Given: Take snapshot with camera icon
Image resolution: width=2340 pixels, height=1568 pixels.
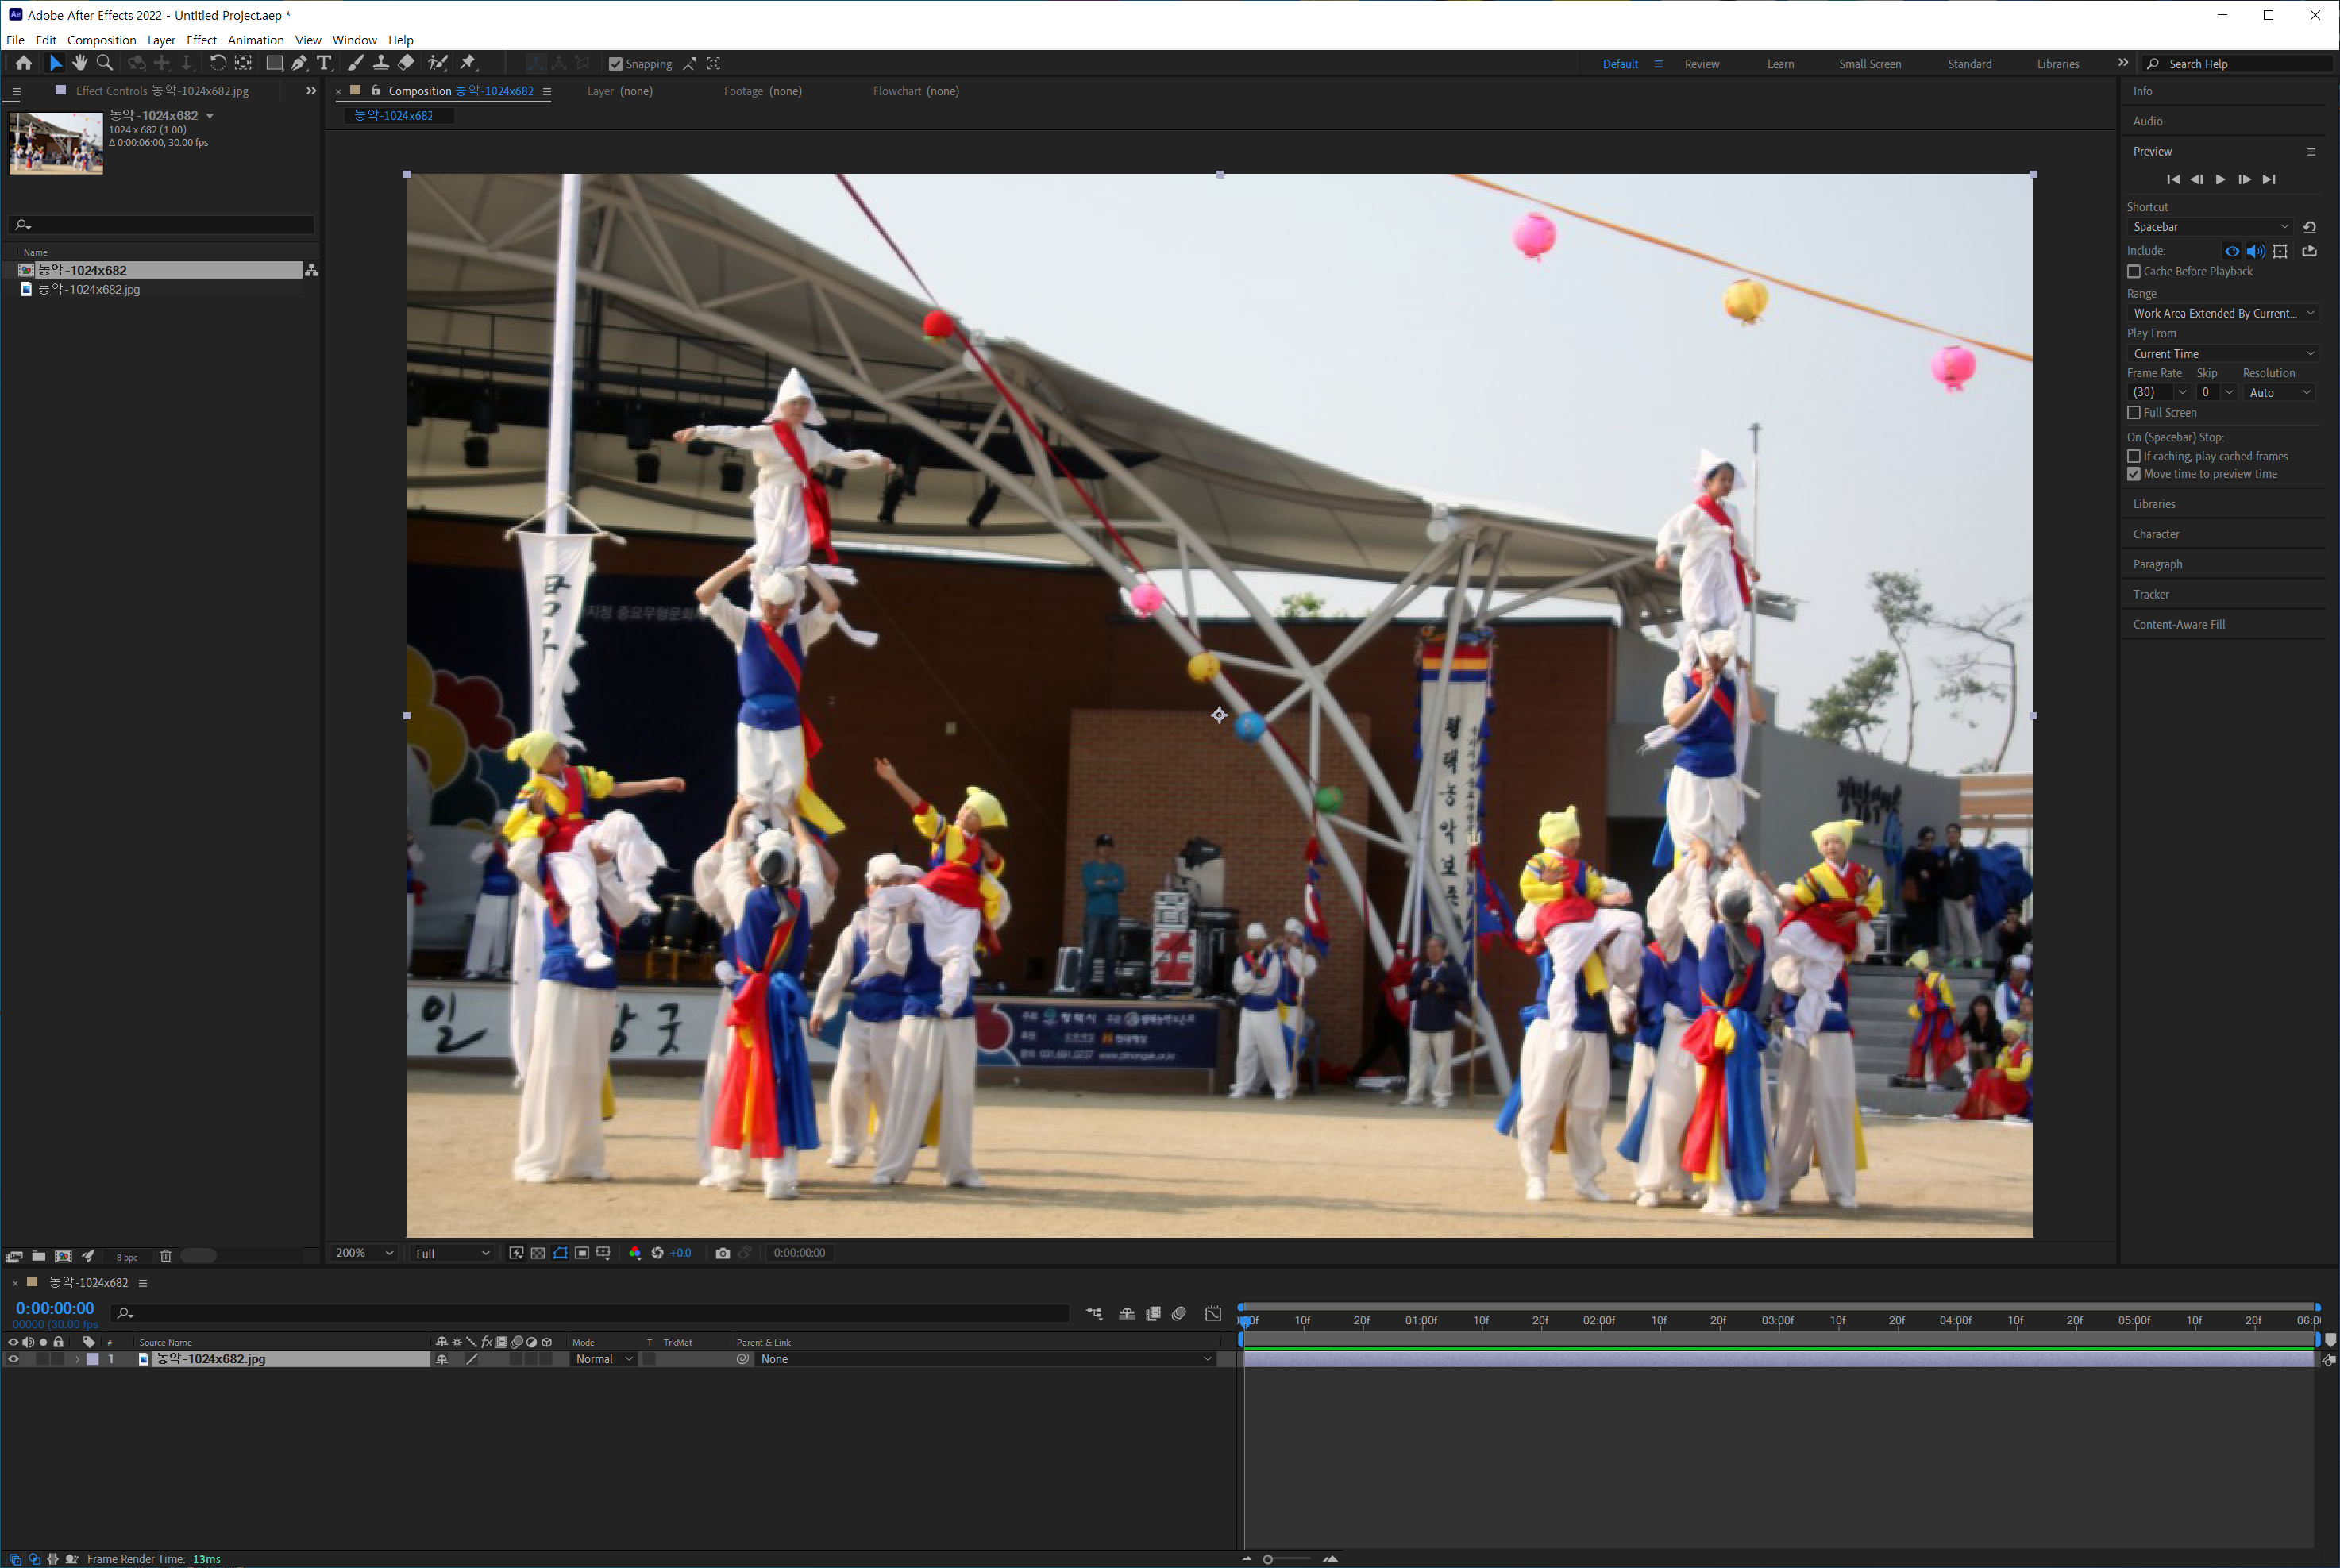Looking at the screenshot, I should [x=722, y=1253].
